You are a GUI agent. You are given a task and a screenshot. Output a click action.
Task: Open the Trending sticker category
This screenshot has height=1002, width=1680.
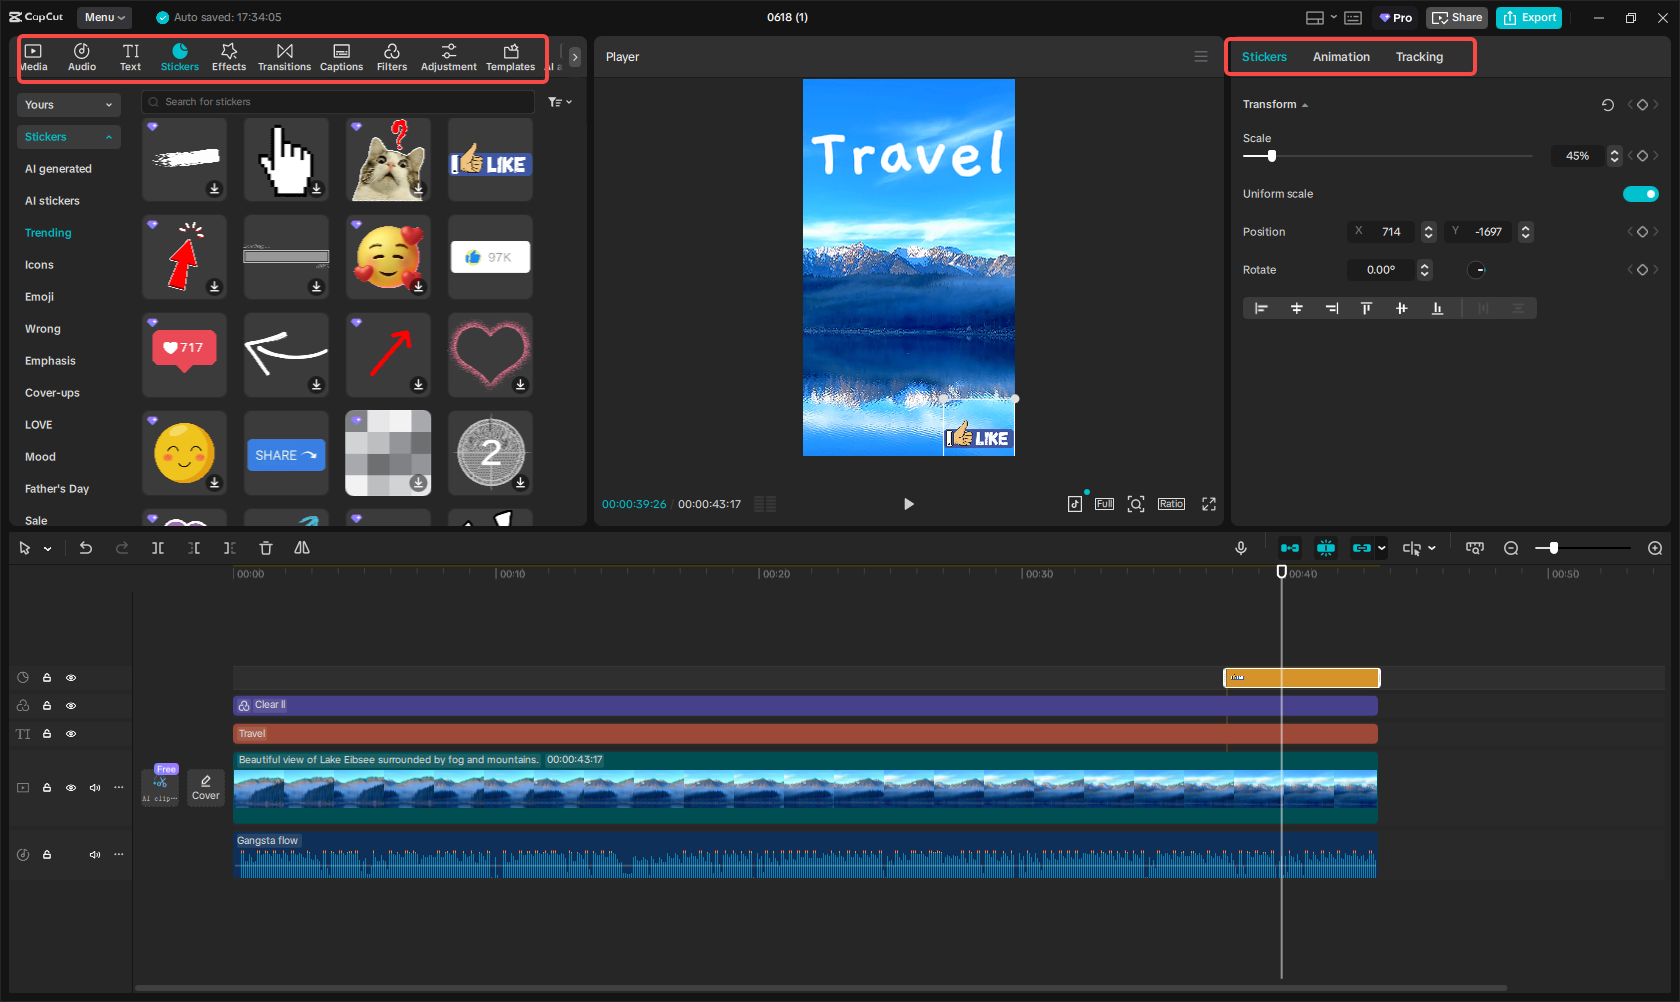coord(47,232)
